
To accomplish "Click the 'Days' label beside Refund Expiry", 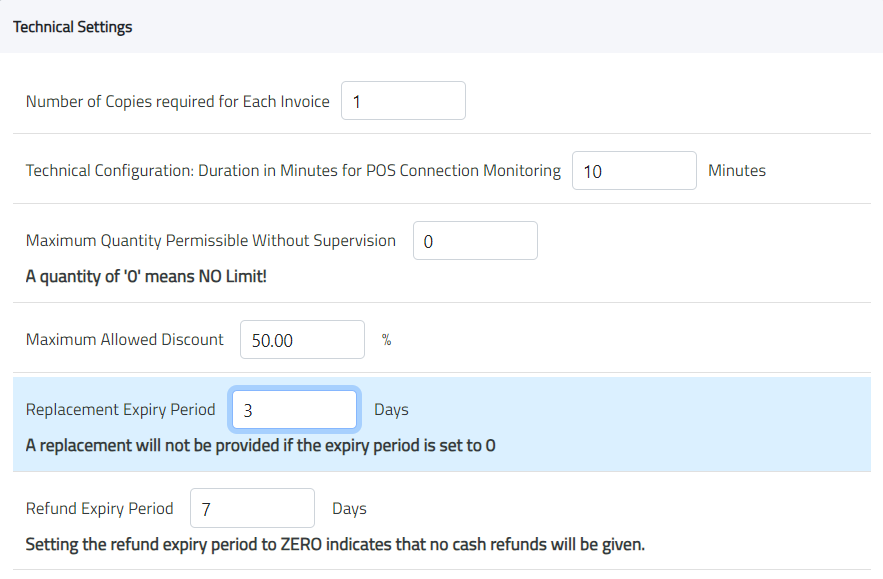I will click(x=349, y=508).
